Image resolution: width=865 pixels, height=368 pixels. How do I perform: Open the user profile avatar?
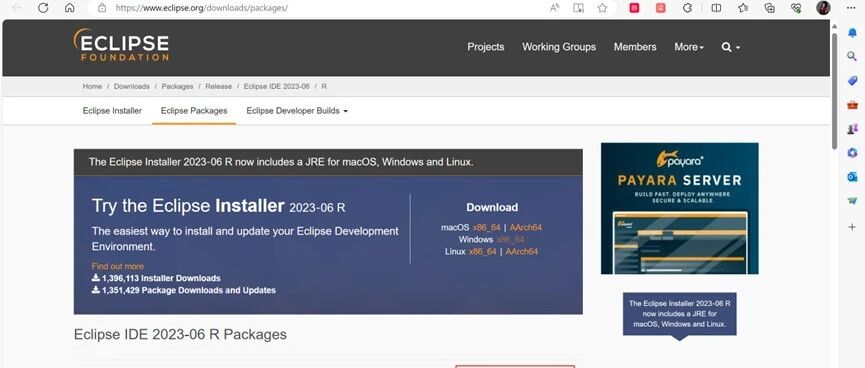pyautogui.click(x=823, y=8)
